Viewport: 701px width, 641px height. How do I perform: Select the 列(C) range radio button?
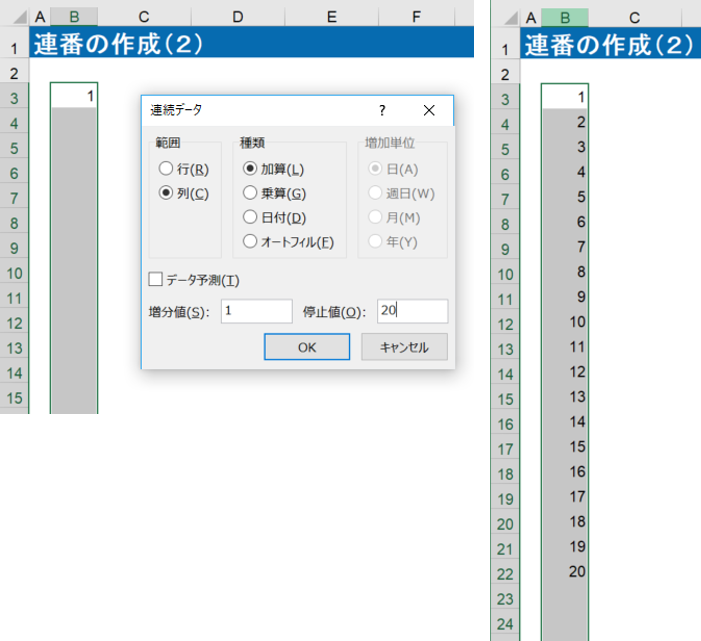[x=166, y=193]
